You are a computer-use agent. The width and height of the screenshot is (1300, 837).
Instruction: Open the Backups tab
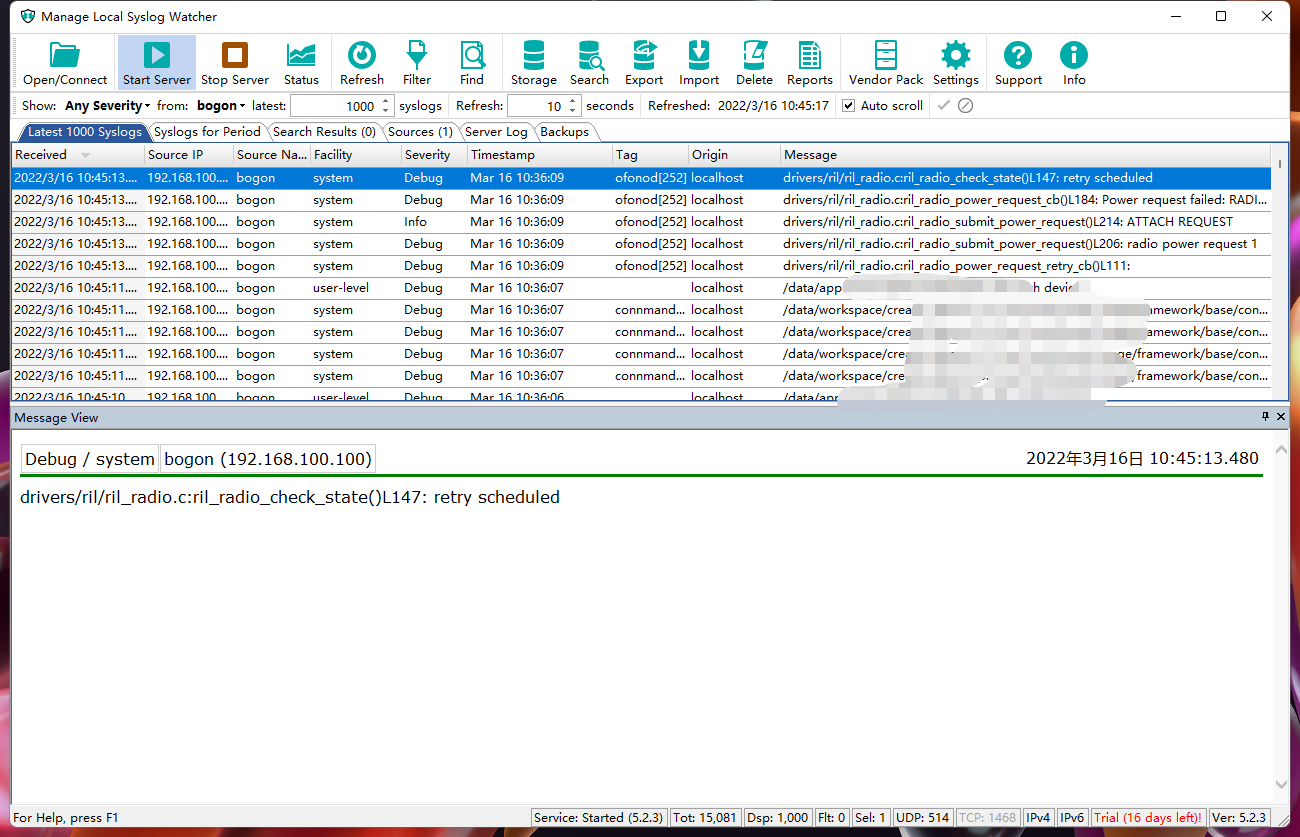pyautogui.click(x=565, y=131)
